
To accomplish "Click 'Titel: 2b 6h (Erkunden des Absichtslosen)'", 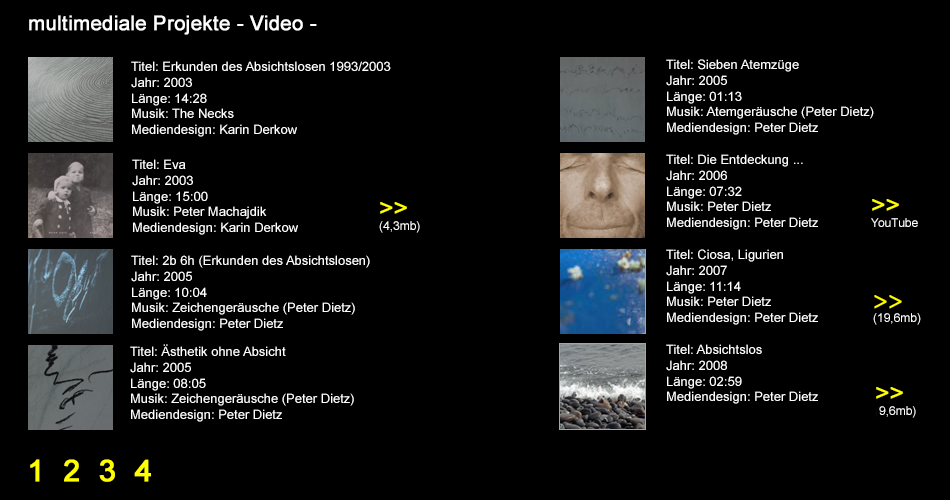I will [250, 261].
